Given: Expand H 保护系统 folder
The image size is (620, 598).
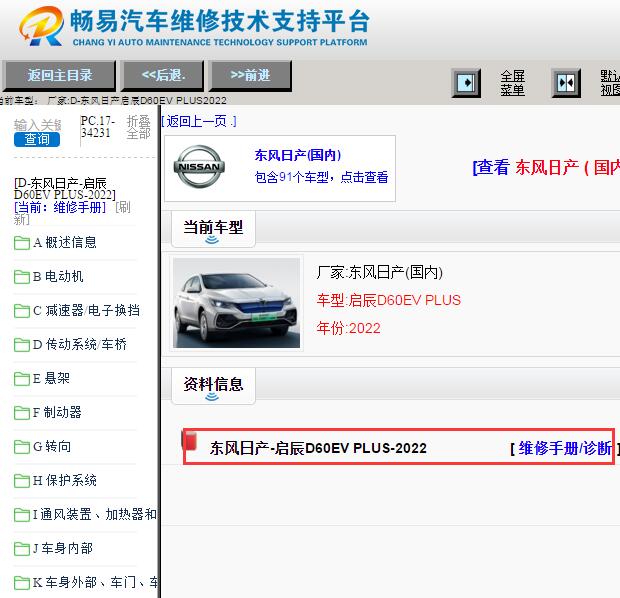Looking at the screenshot, I should click(55, 481).
